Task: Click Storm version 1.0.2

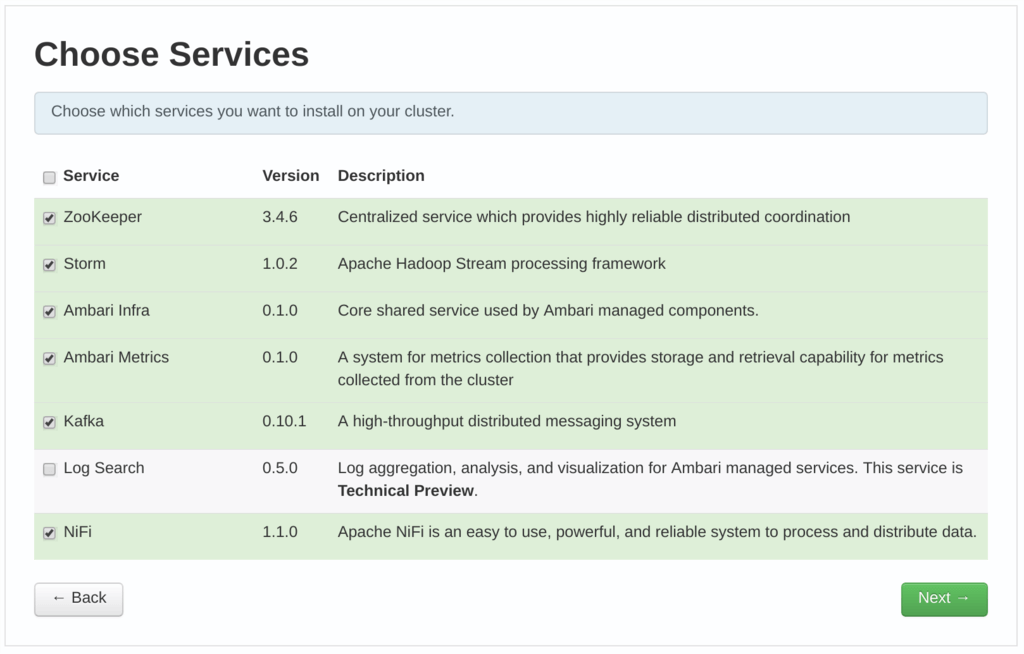Action: point(280,264)
